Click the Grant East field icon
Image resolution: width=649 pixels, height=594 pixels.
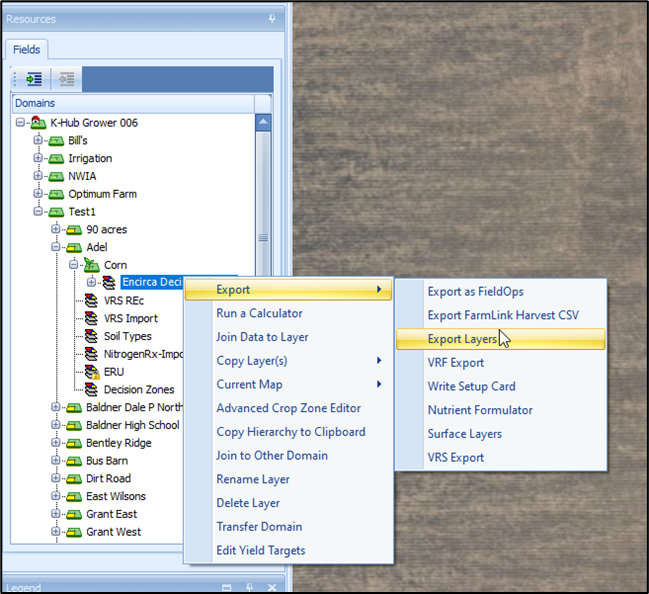point(74,515)
